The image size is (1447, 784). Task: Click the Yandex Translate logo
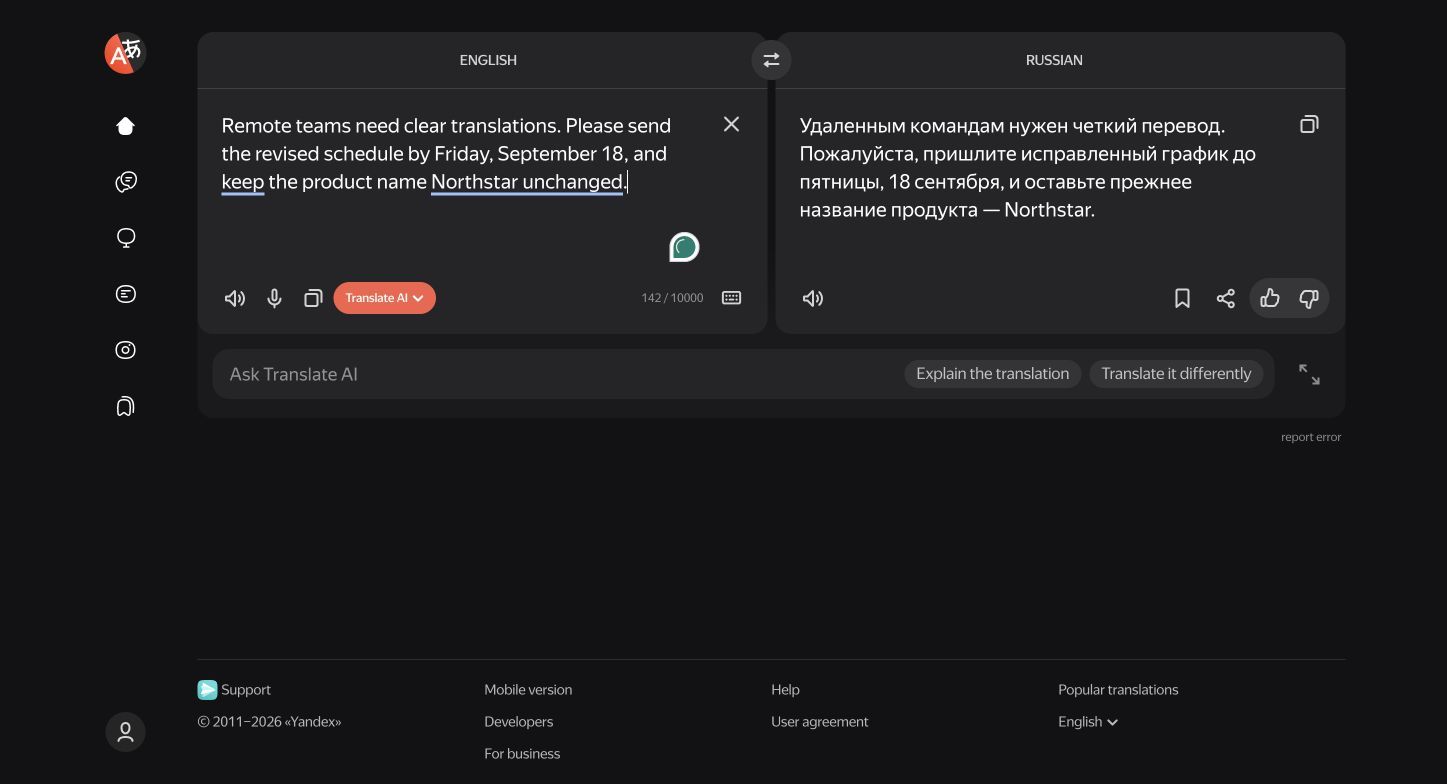pyautogui.click(x=125, y=53)
